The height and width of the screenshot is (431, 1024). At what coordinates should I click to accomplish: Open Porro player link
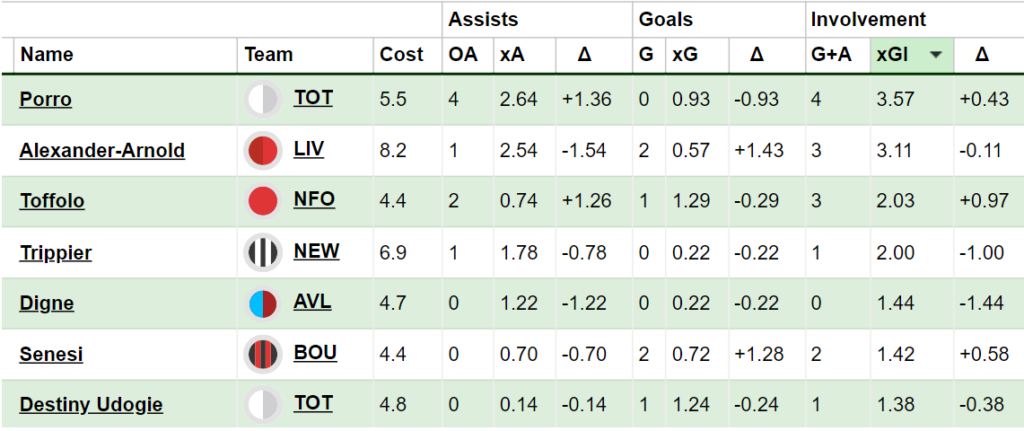pyautogui.click(x=45, y=100)
